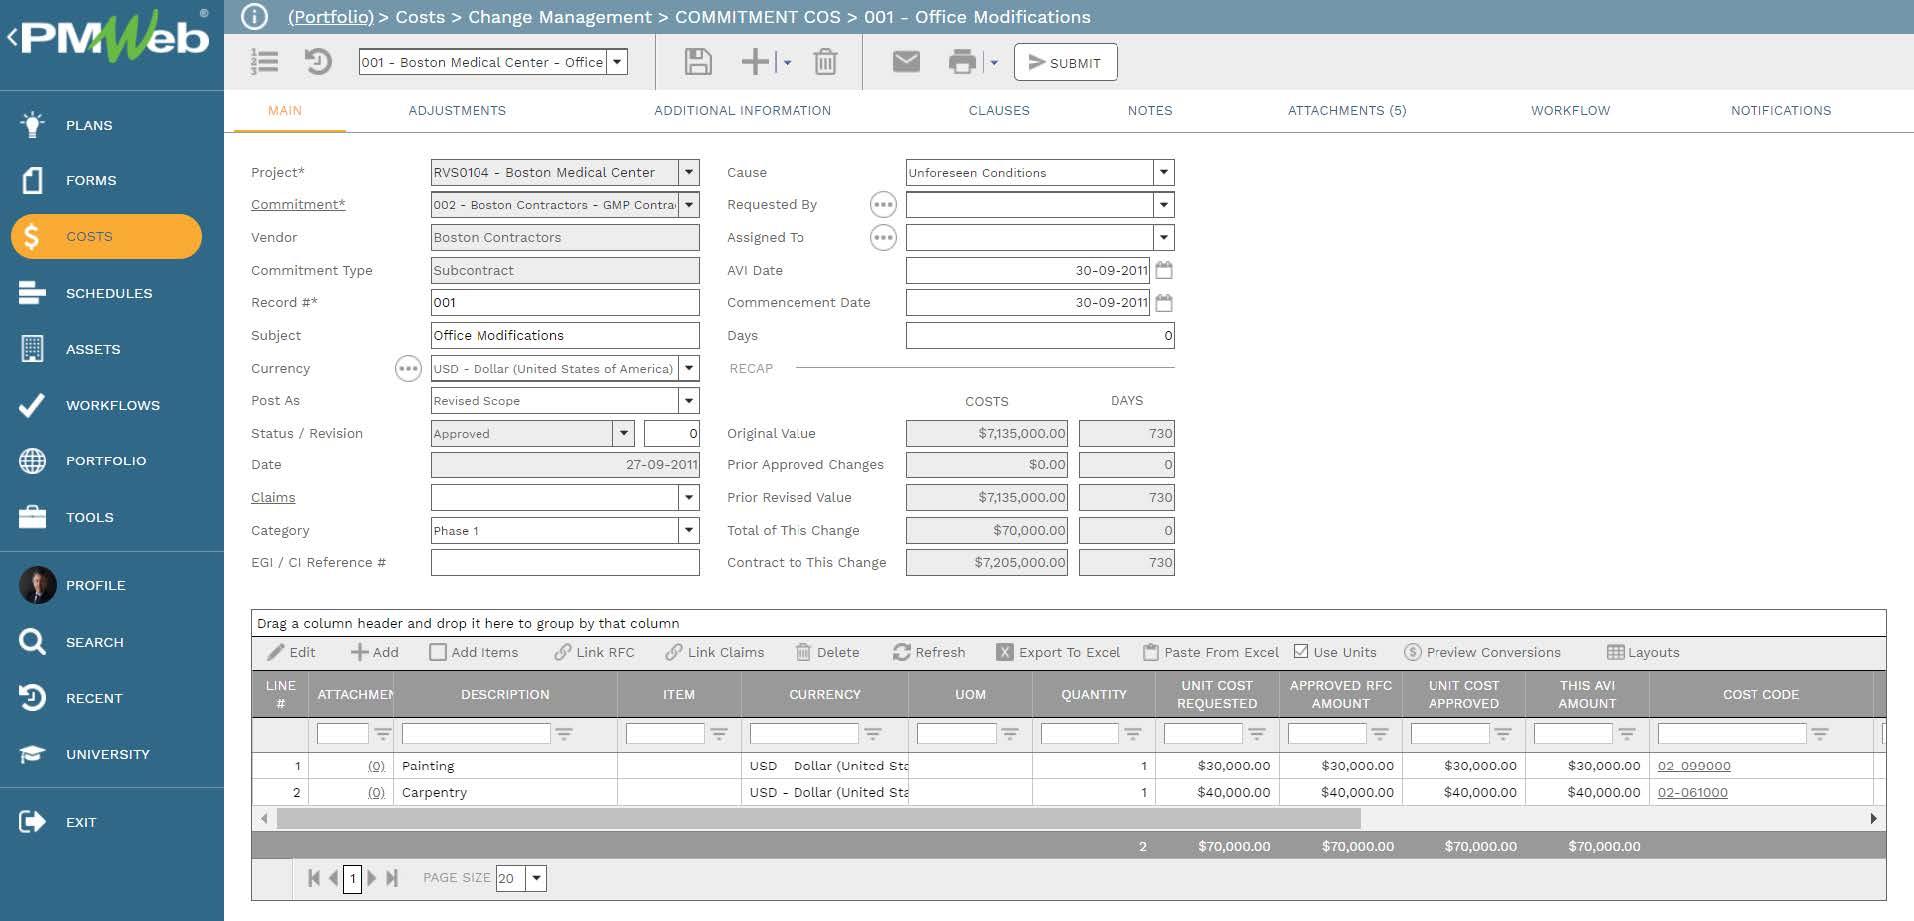Click the Portfolio breadcrumb link
The image size is (1914, 921).
330,17
